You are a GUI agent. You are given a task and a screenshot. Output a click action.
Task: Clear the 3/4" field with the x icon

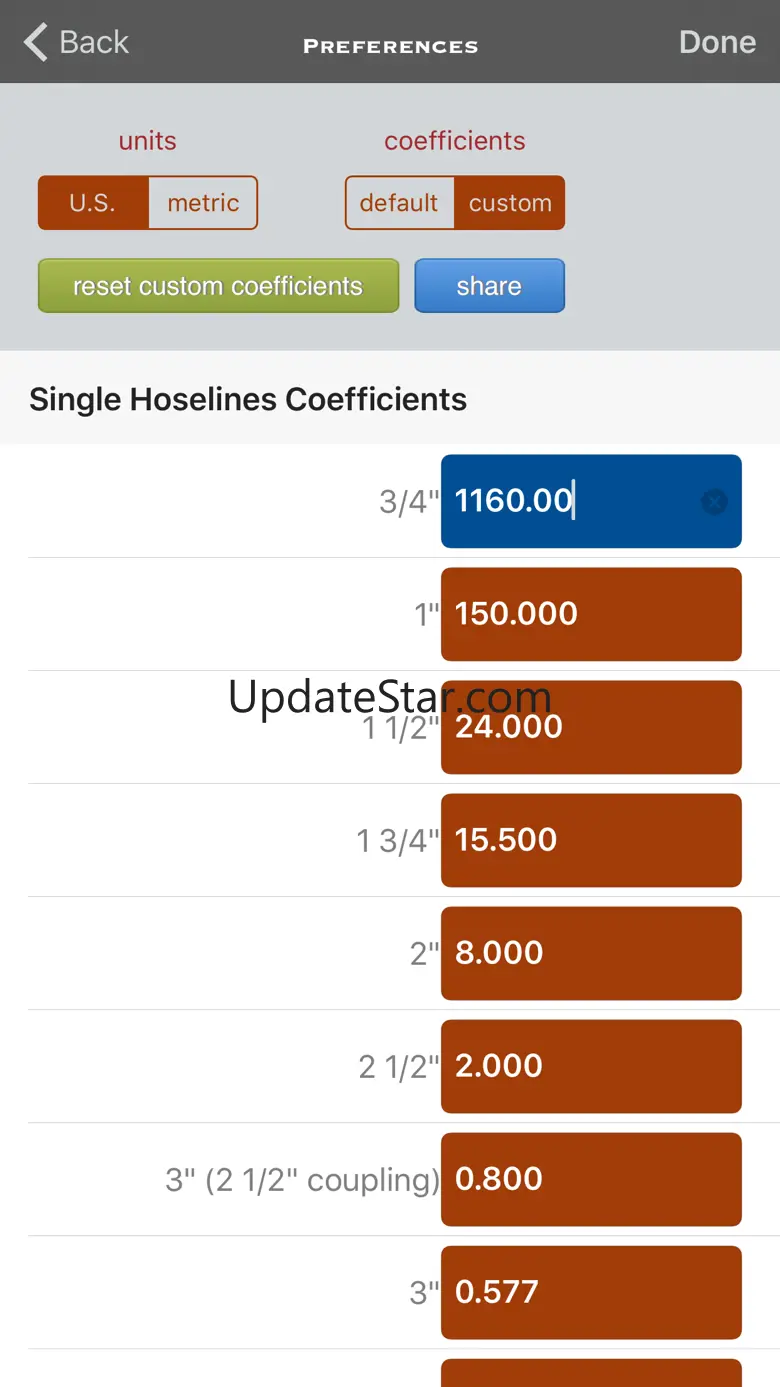pyautogui.click(x=714, y=502)
